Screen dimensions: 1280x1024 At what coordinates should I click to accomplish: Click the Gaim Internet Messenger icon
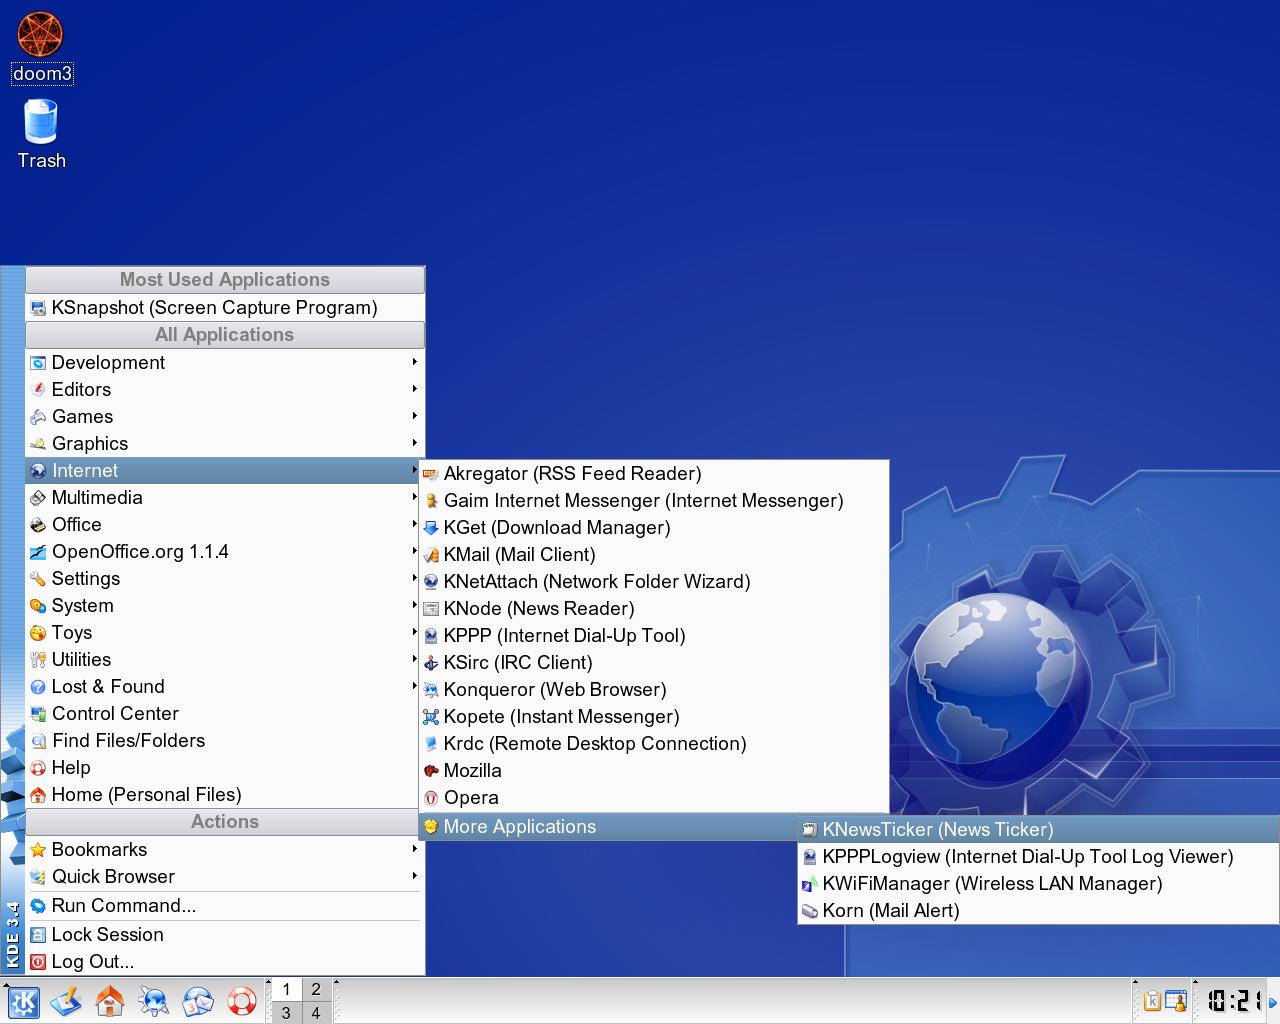click(x=431, y=501)
